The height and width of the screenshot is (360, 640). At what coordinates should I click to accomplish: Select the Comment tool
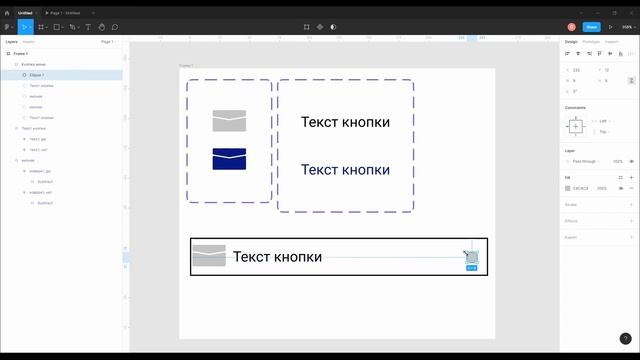[x=115, y=27]
